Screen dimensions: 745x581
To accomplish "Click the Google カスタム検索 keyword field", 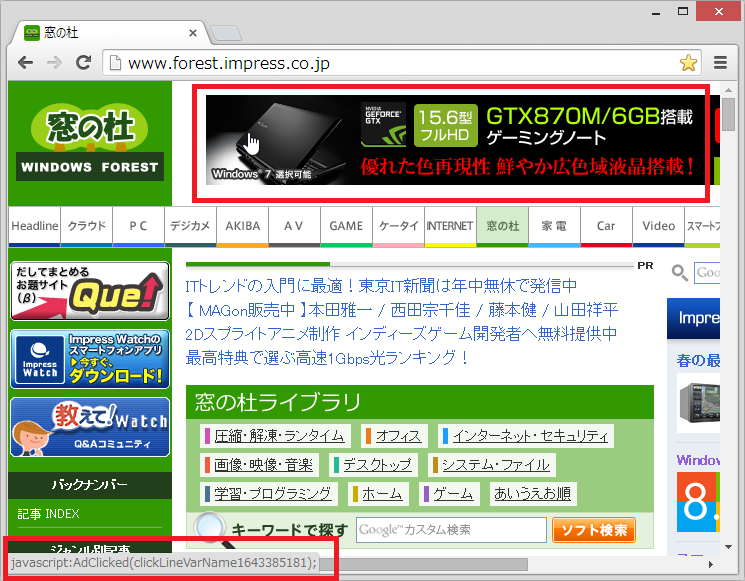I will point(451,530).
